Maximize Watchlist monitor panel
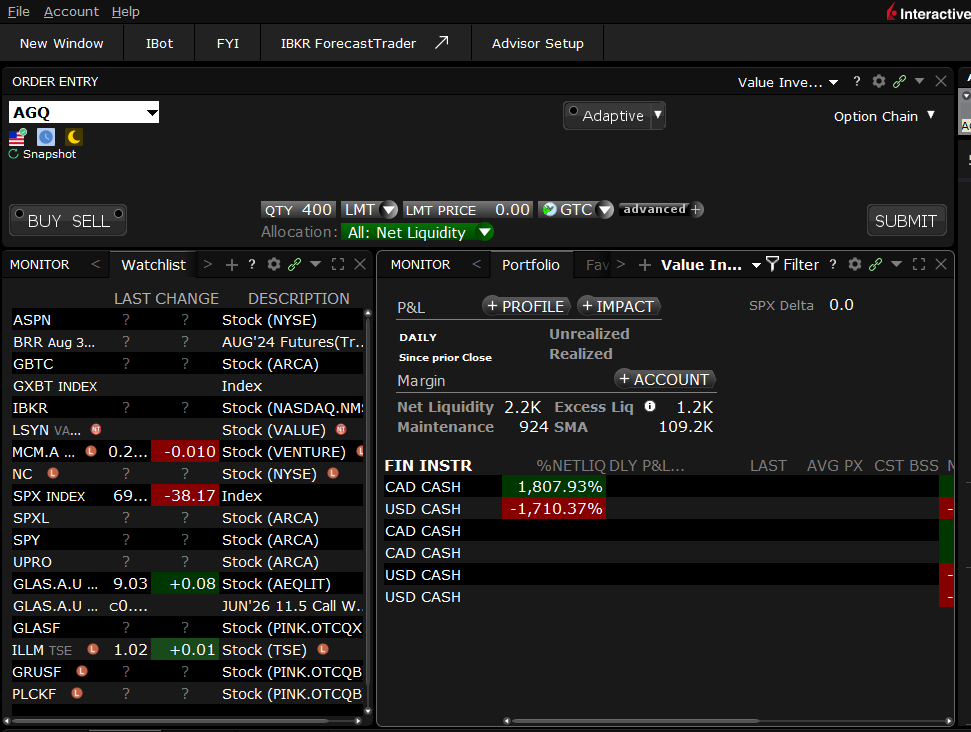The image size is (971, 732). point(338,264)
